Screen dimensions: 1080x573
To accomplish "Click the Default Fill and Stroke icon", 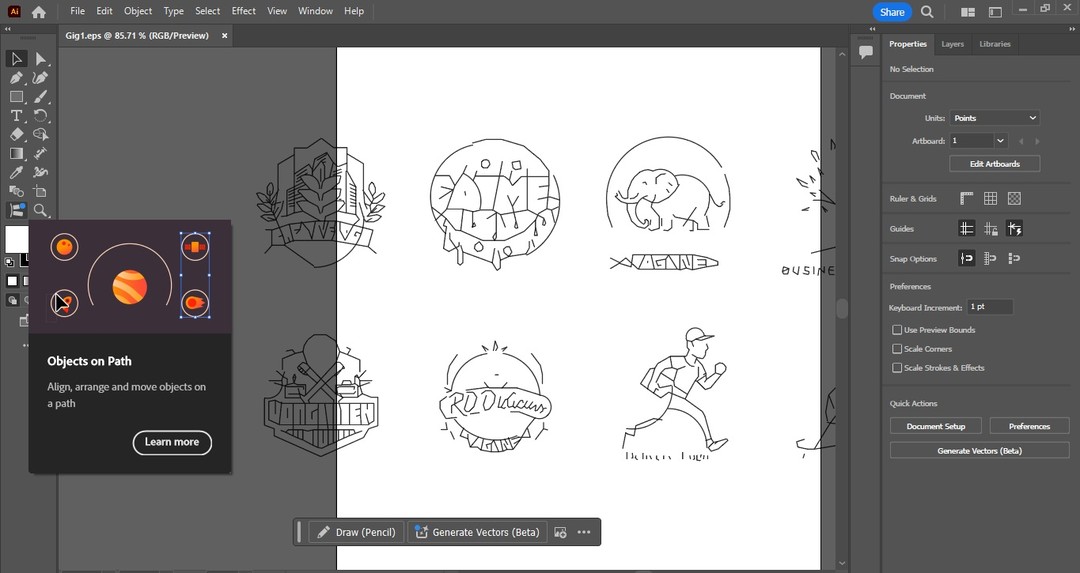I will pyautogui.click(x=10, y=262).
